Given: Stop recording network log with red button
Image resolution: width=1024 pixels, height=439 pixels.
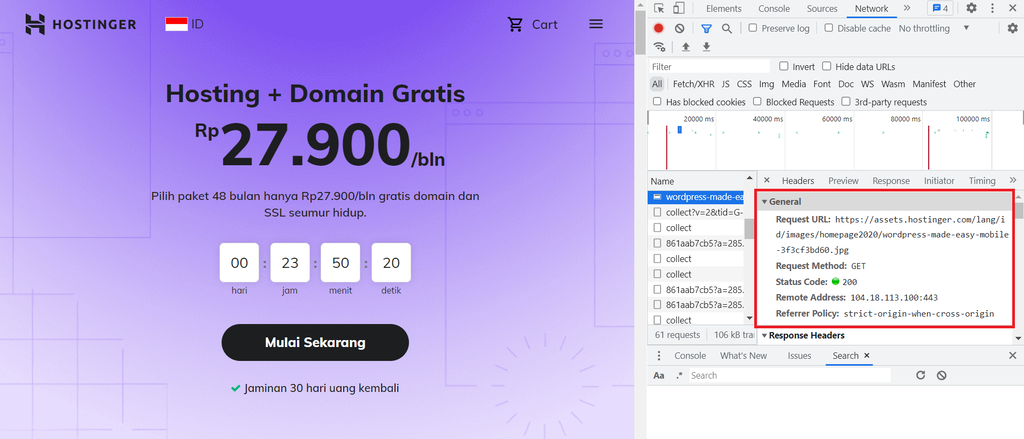Looking at the screenshot, I should click(659, 28).
